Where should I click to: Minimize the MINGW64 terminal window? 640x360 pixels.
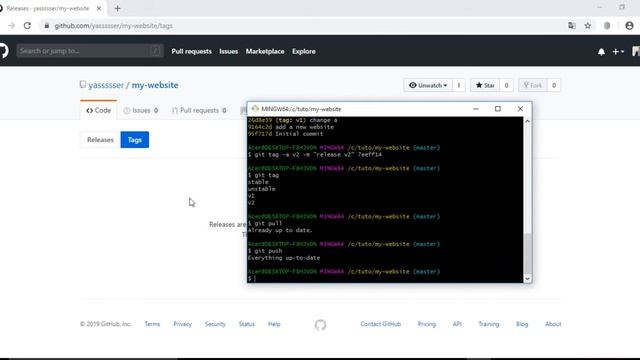pos(476,109)
